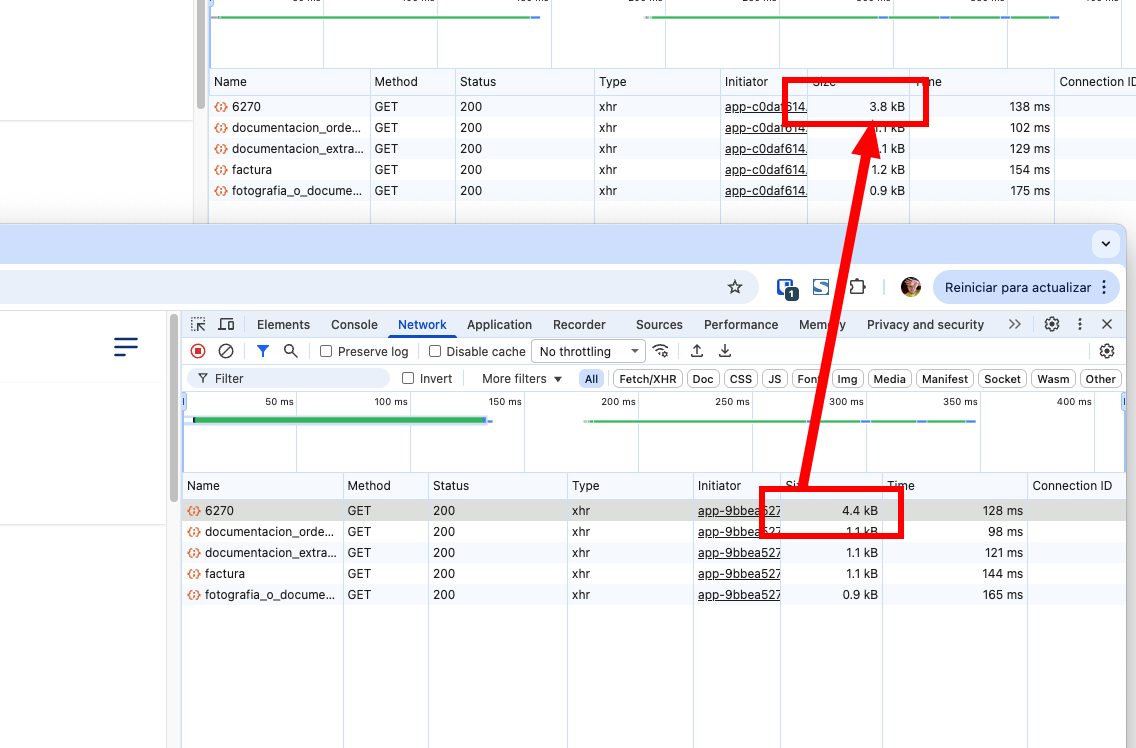Open the Application tab
Image resolution: width=1136 pixels, height=748 pixels.
(x=499, y=325)
